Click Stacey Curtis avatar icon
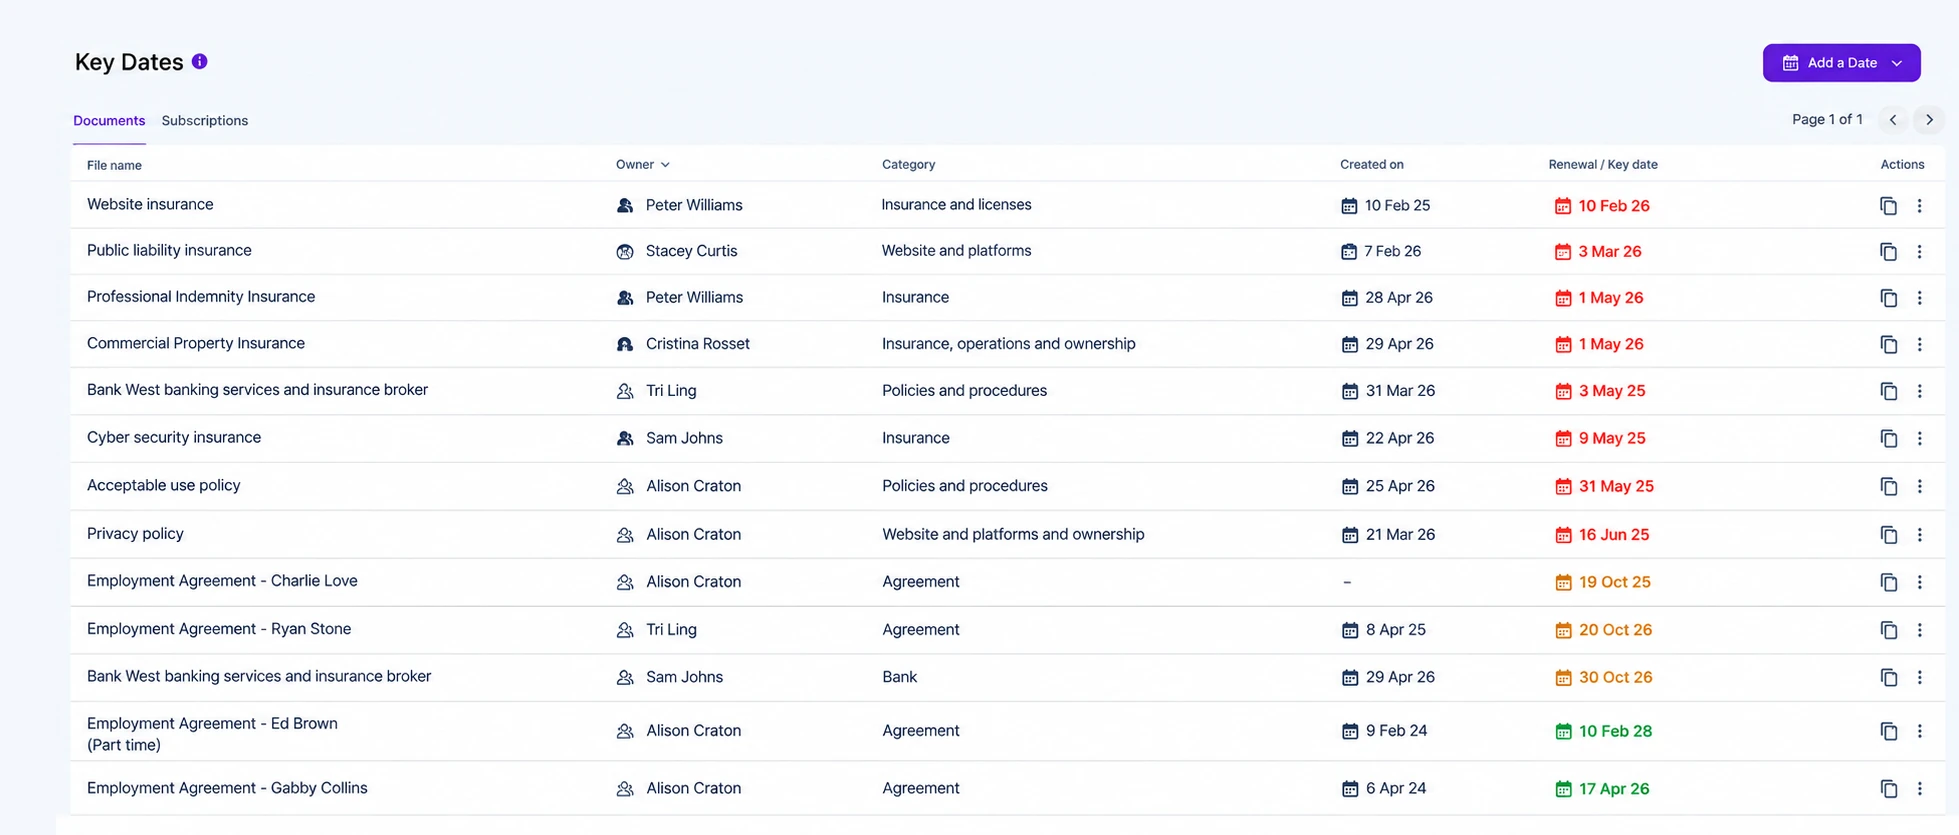The image size is (1959, 835). [x=625, y=252]
